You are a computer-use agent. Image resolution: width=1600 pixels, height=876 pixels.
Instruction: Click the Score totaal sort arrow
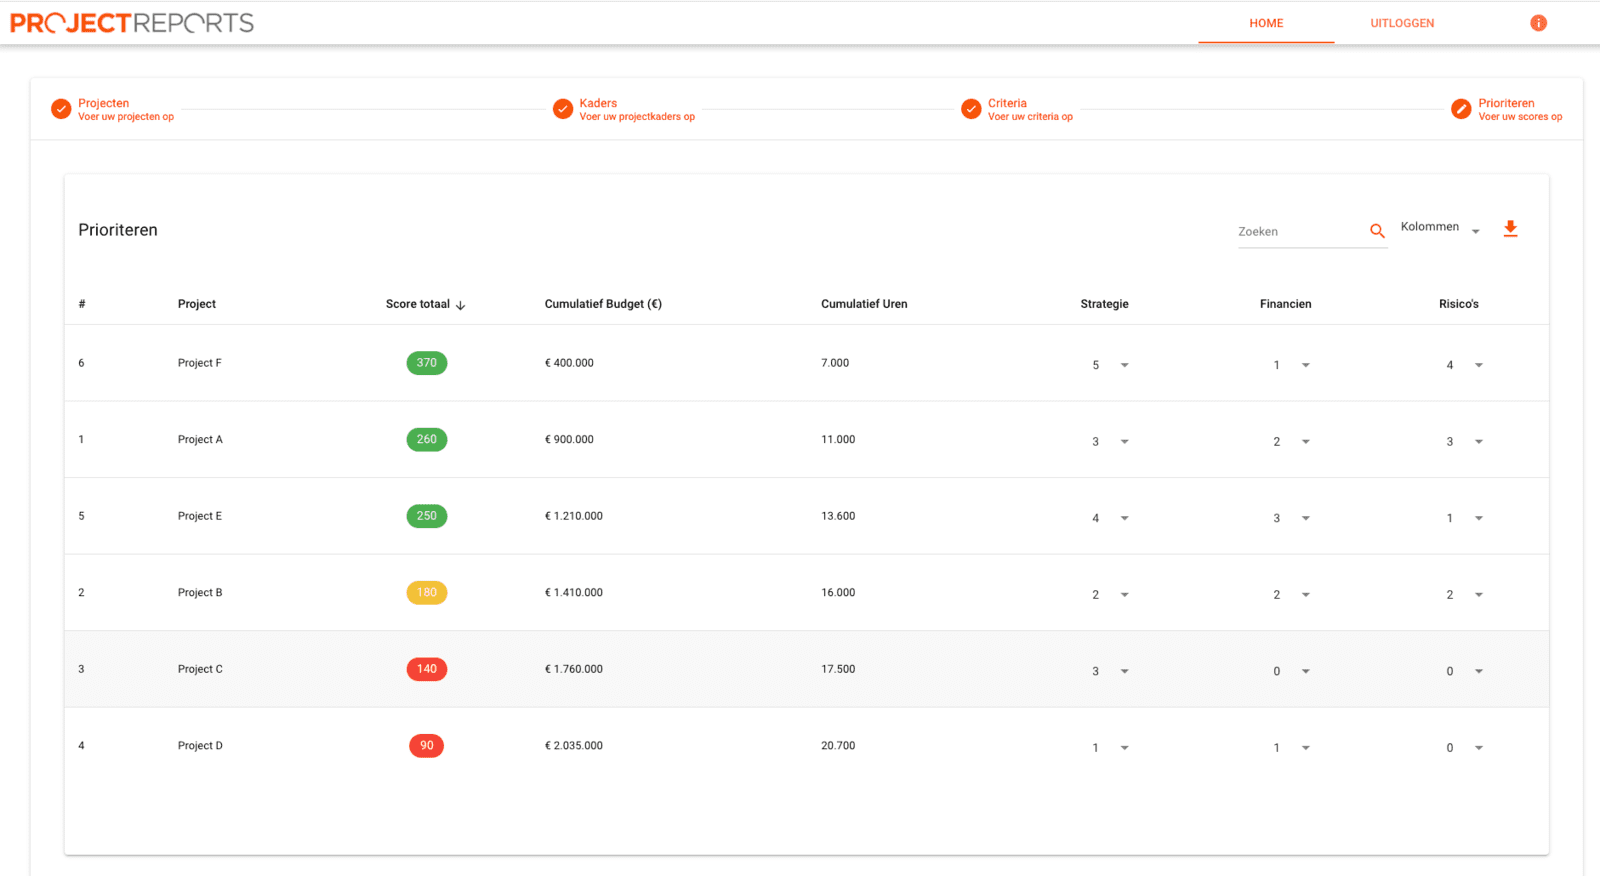(x=460, y=305)
